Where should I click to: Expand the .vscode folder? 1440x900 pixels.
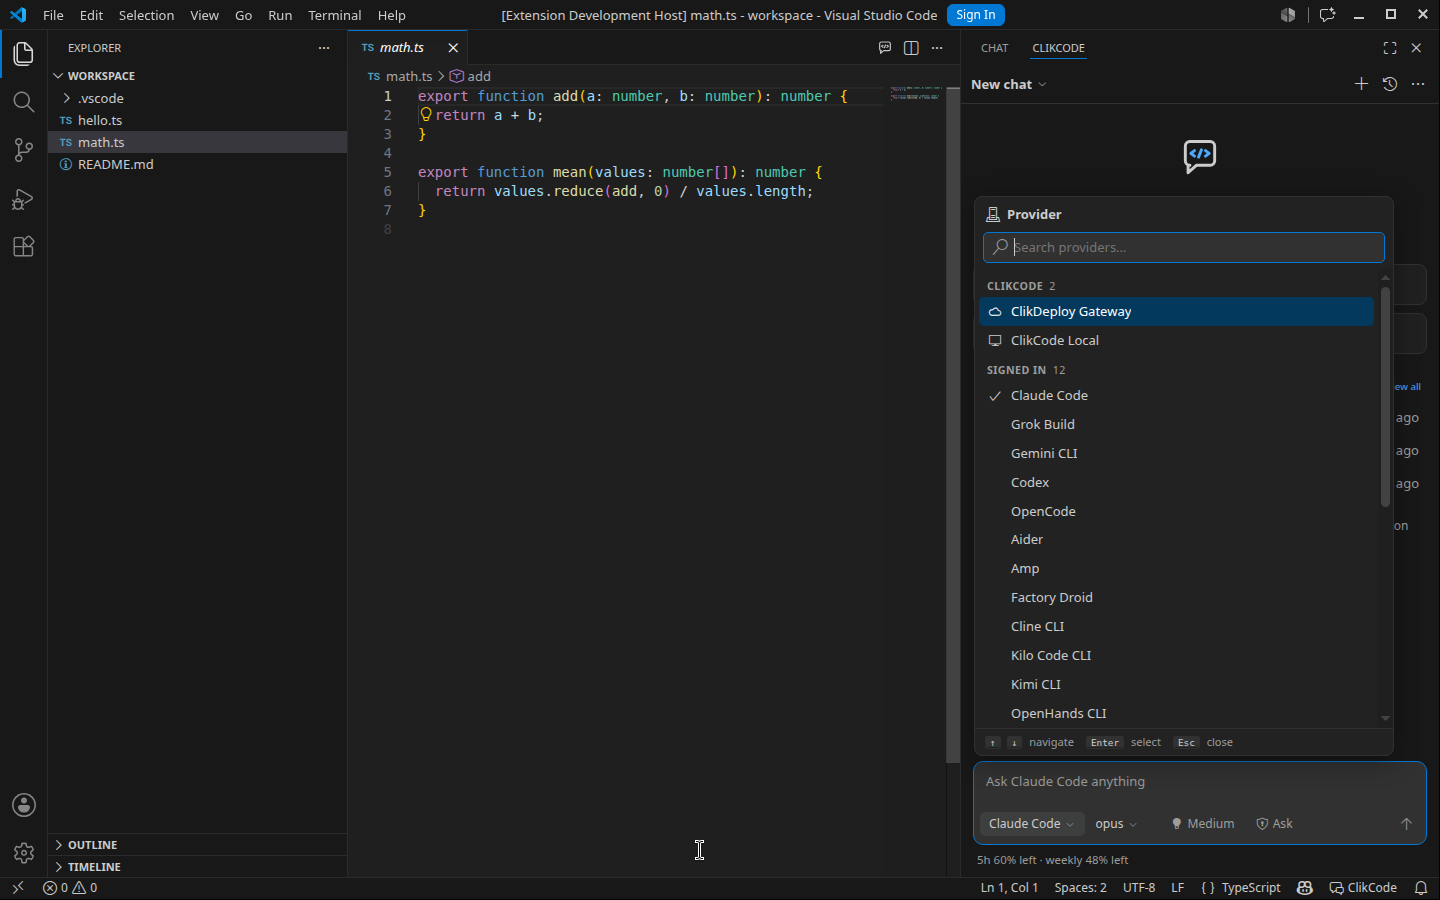pos(197,98)
